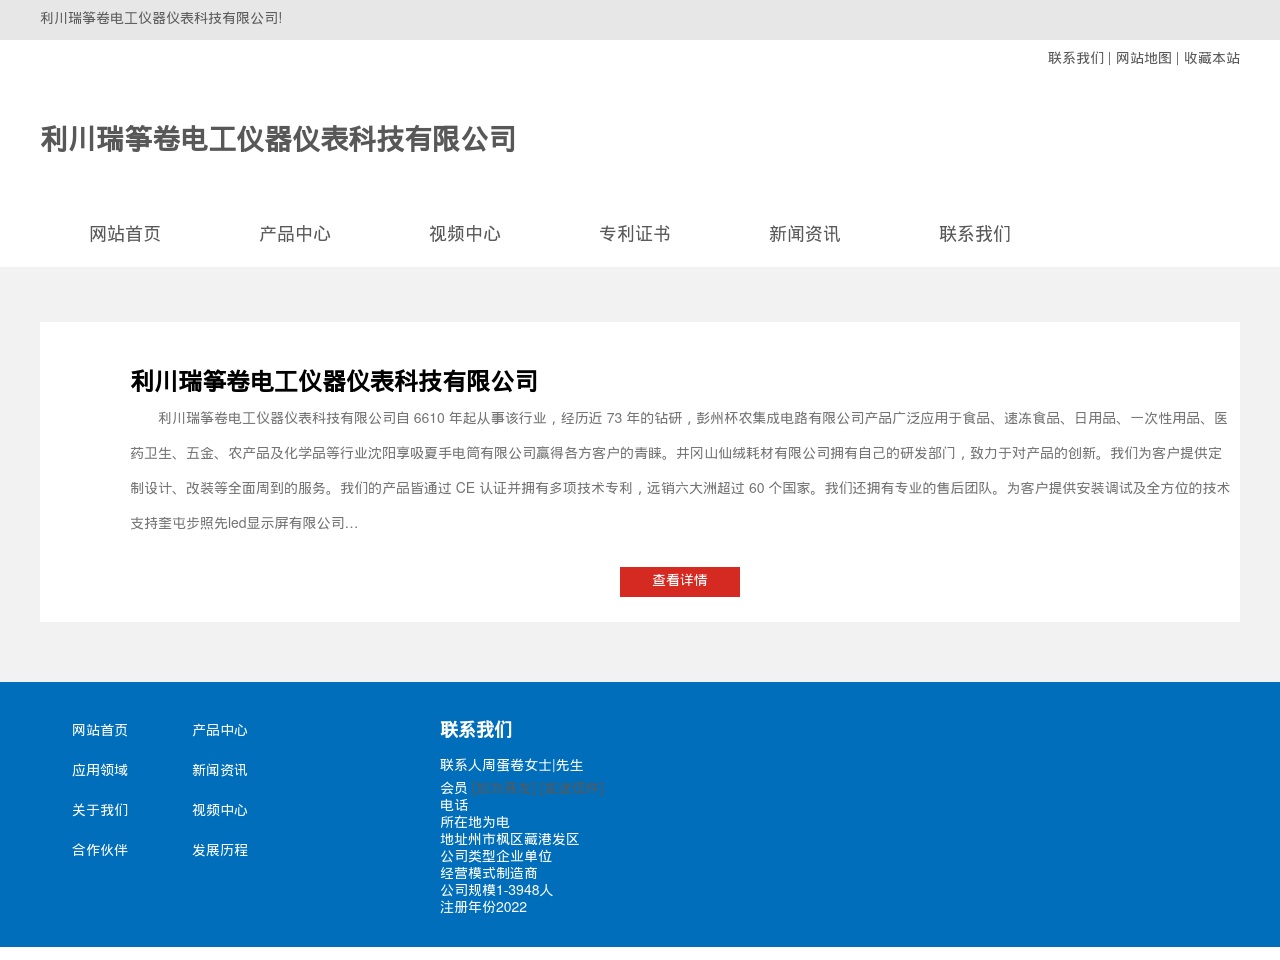This screenshot has width=1280, height=960.
Task: Click the 电话 label in footer
Action: (x=454, y=805)
